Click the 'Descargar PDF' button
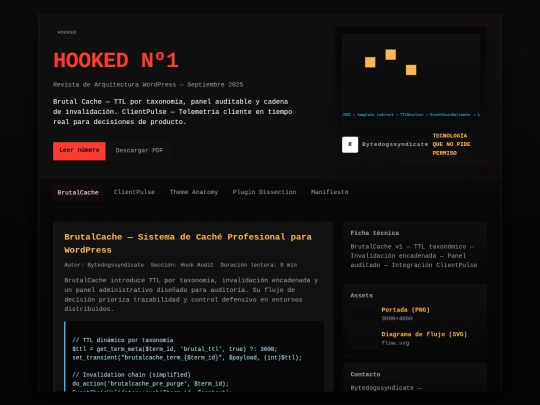 click(139, 151)
